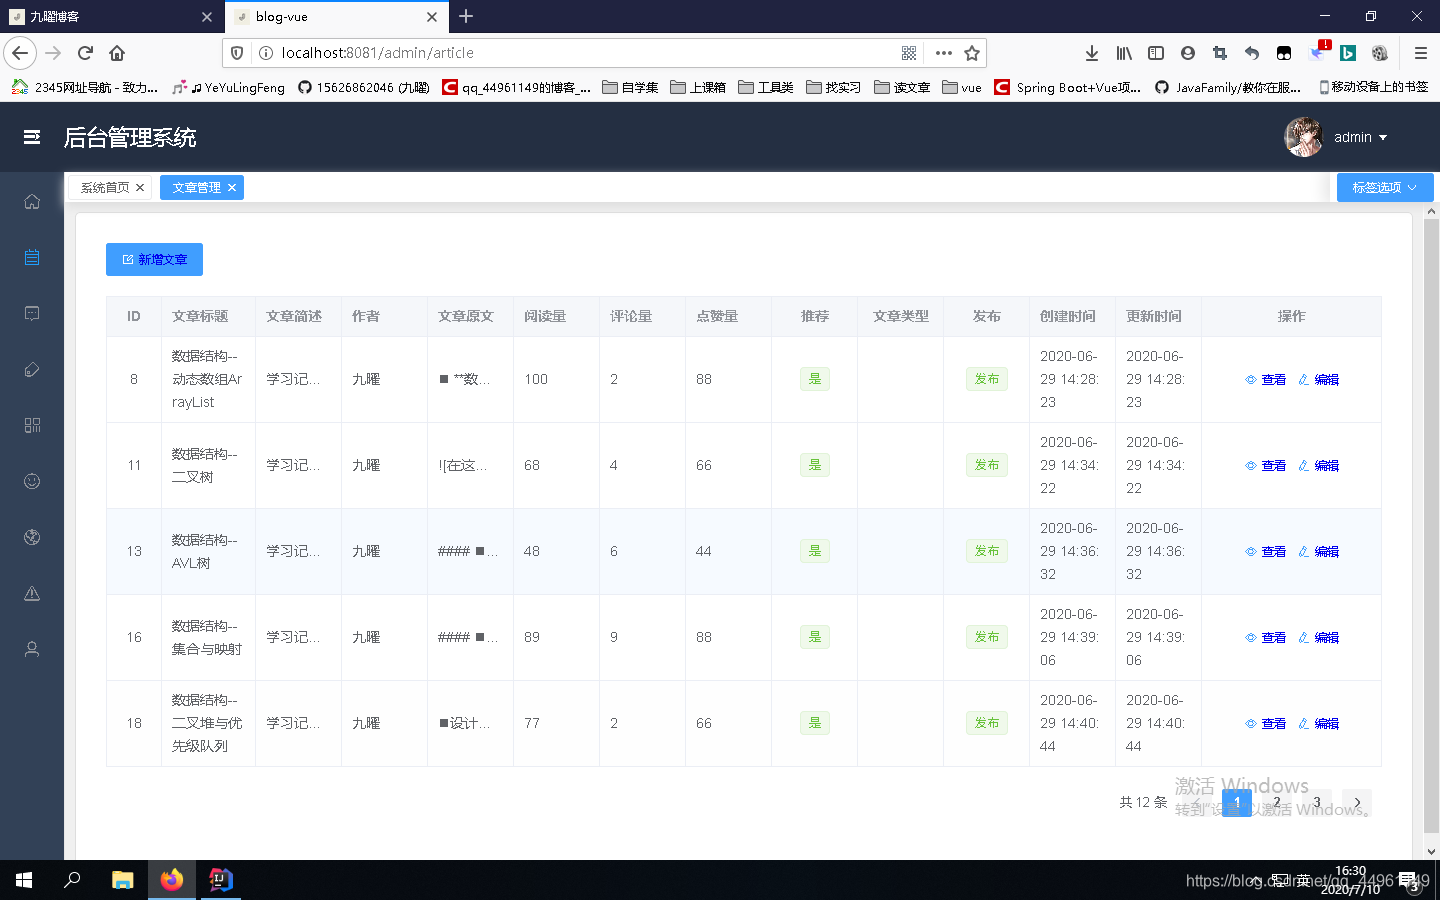Open the article calendar icon in sidebar
Screen dimensions: 1440x900
(32, 258)
